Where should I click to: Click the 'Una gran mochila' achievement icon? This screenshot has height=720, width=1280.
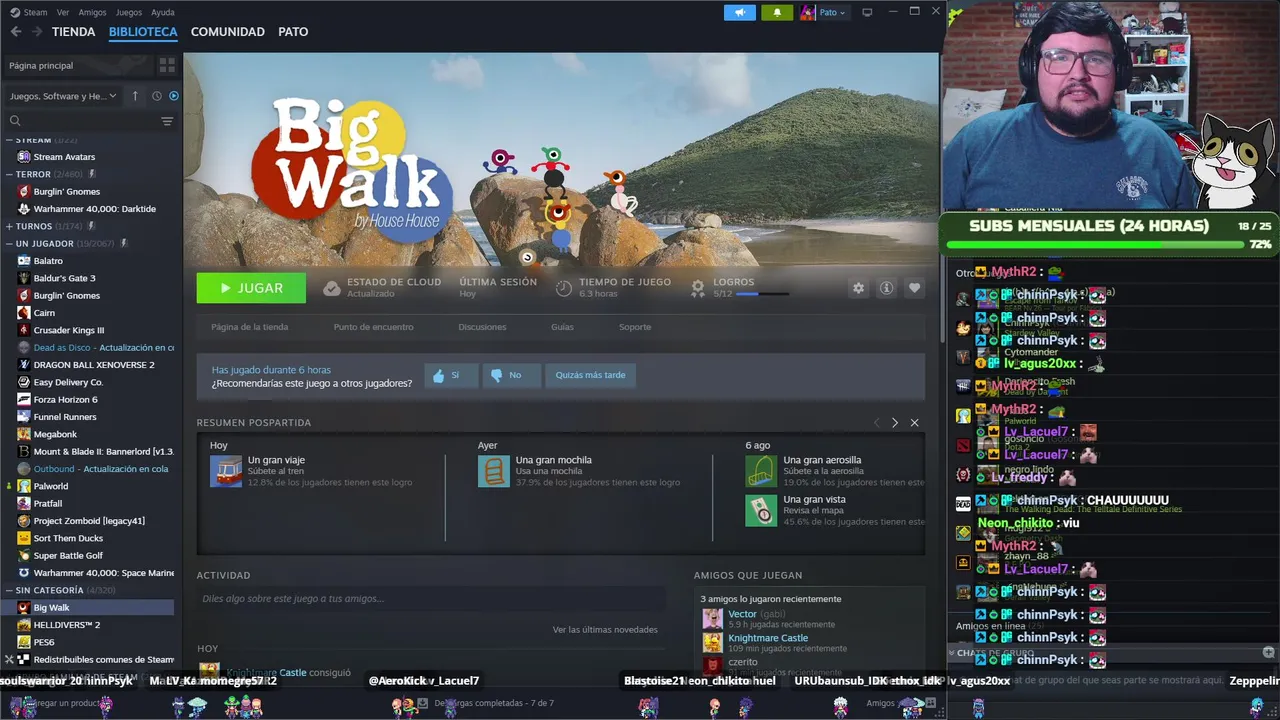pyautogui.click(x=494, y=471)
